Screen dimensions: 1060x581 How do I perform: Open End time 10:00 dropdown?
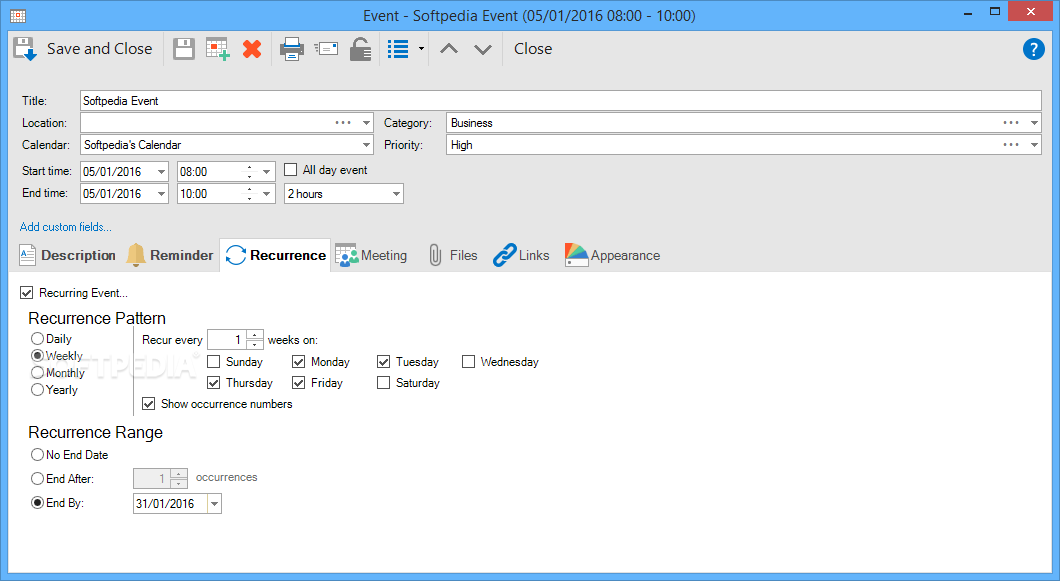(267, 194)
